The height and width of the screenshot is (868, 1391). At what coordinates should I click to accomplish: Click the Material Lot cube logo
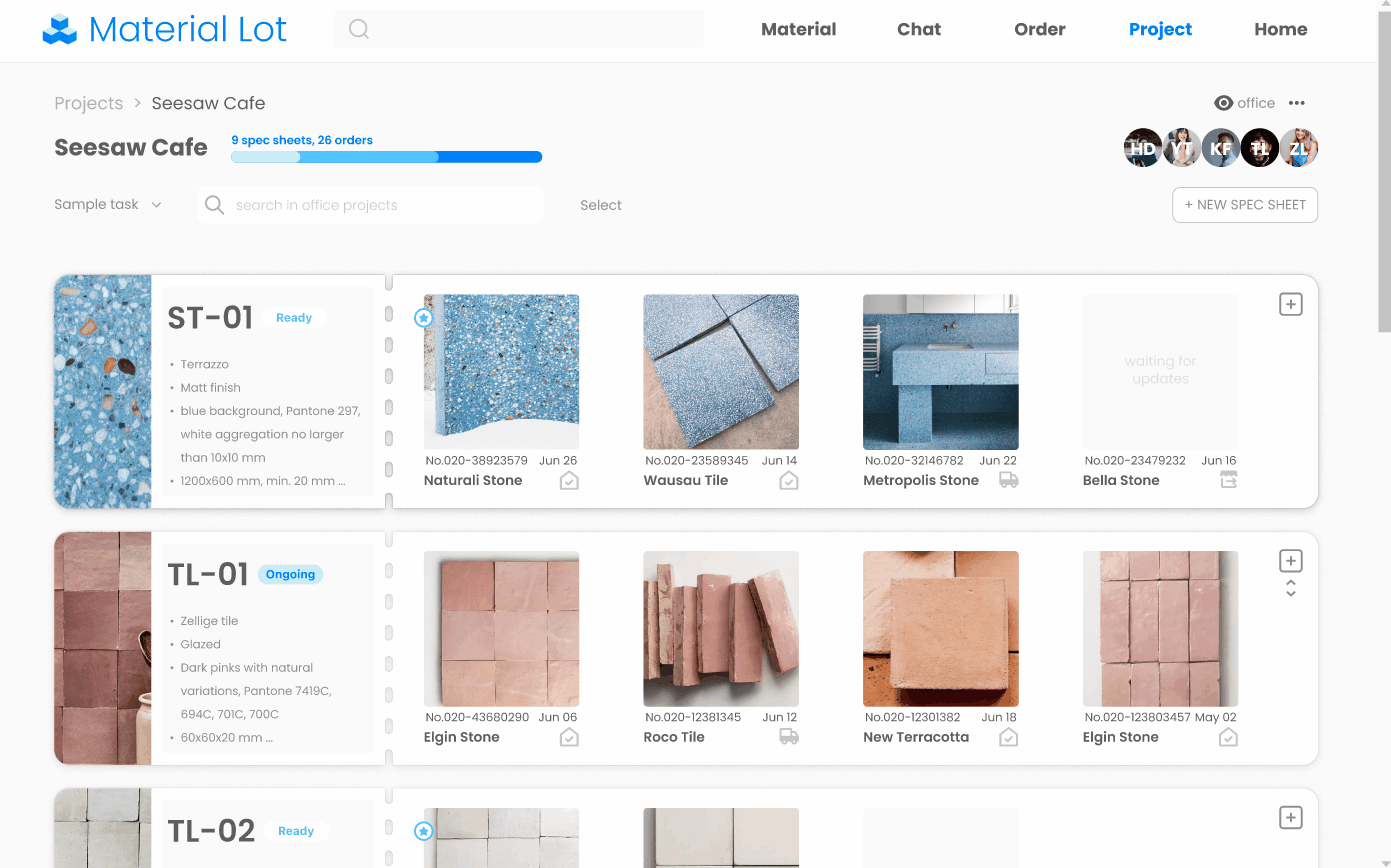pos(59,30)
